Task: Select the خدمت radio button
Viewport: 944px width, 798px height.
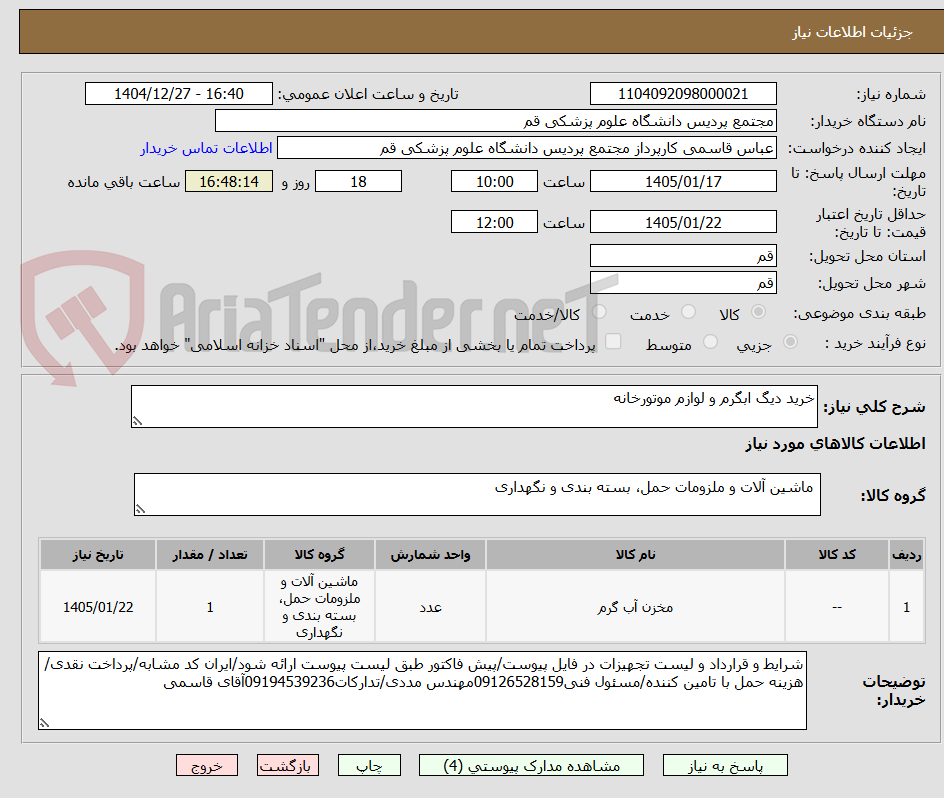Action: (688, 312)
